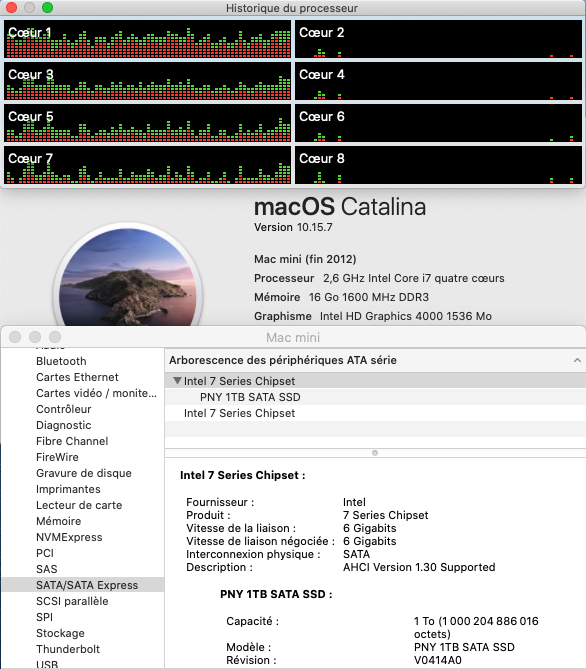Click the Interconnexion physique SATA value

[x=356, y=554]
